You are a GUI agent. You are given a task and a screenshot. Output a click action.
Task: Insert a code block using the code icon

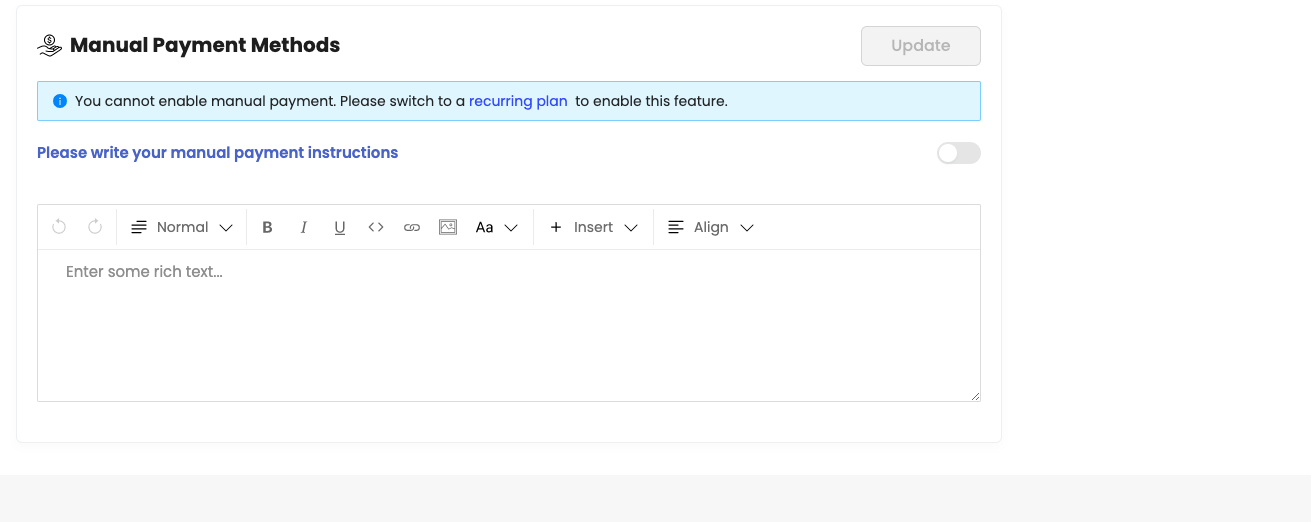(376, 227)
